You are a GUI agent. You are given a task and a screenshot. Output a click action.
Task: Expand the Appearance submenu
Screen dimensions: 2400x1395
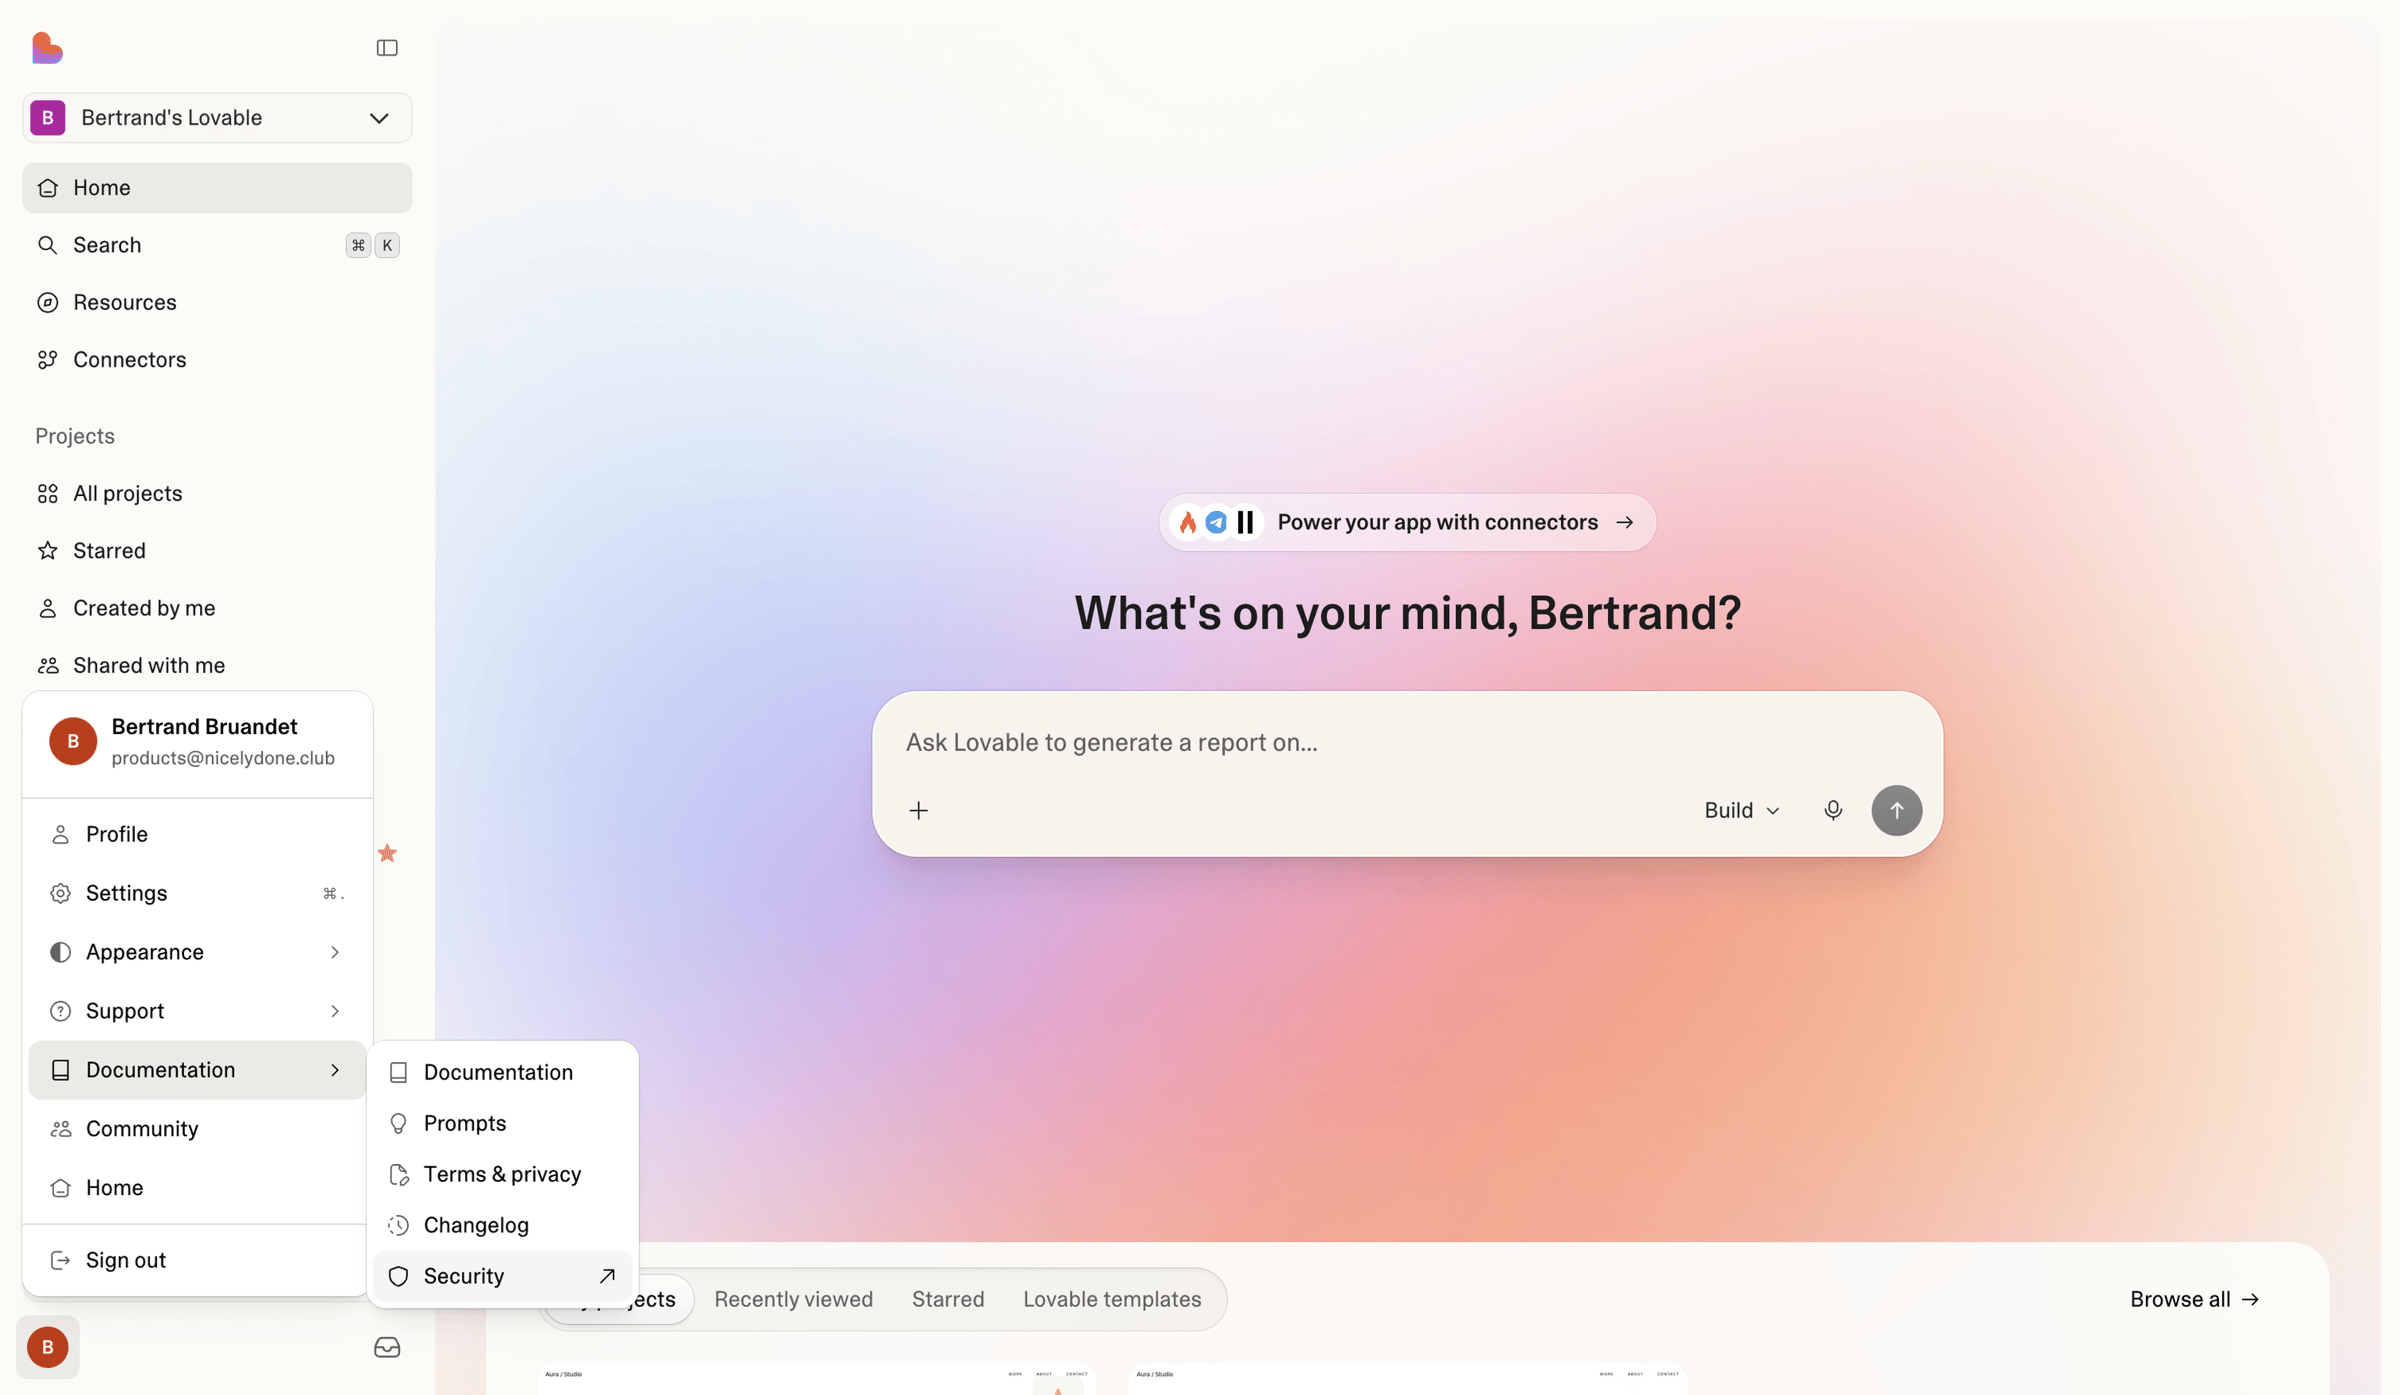[x=198, y=952]
